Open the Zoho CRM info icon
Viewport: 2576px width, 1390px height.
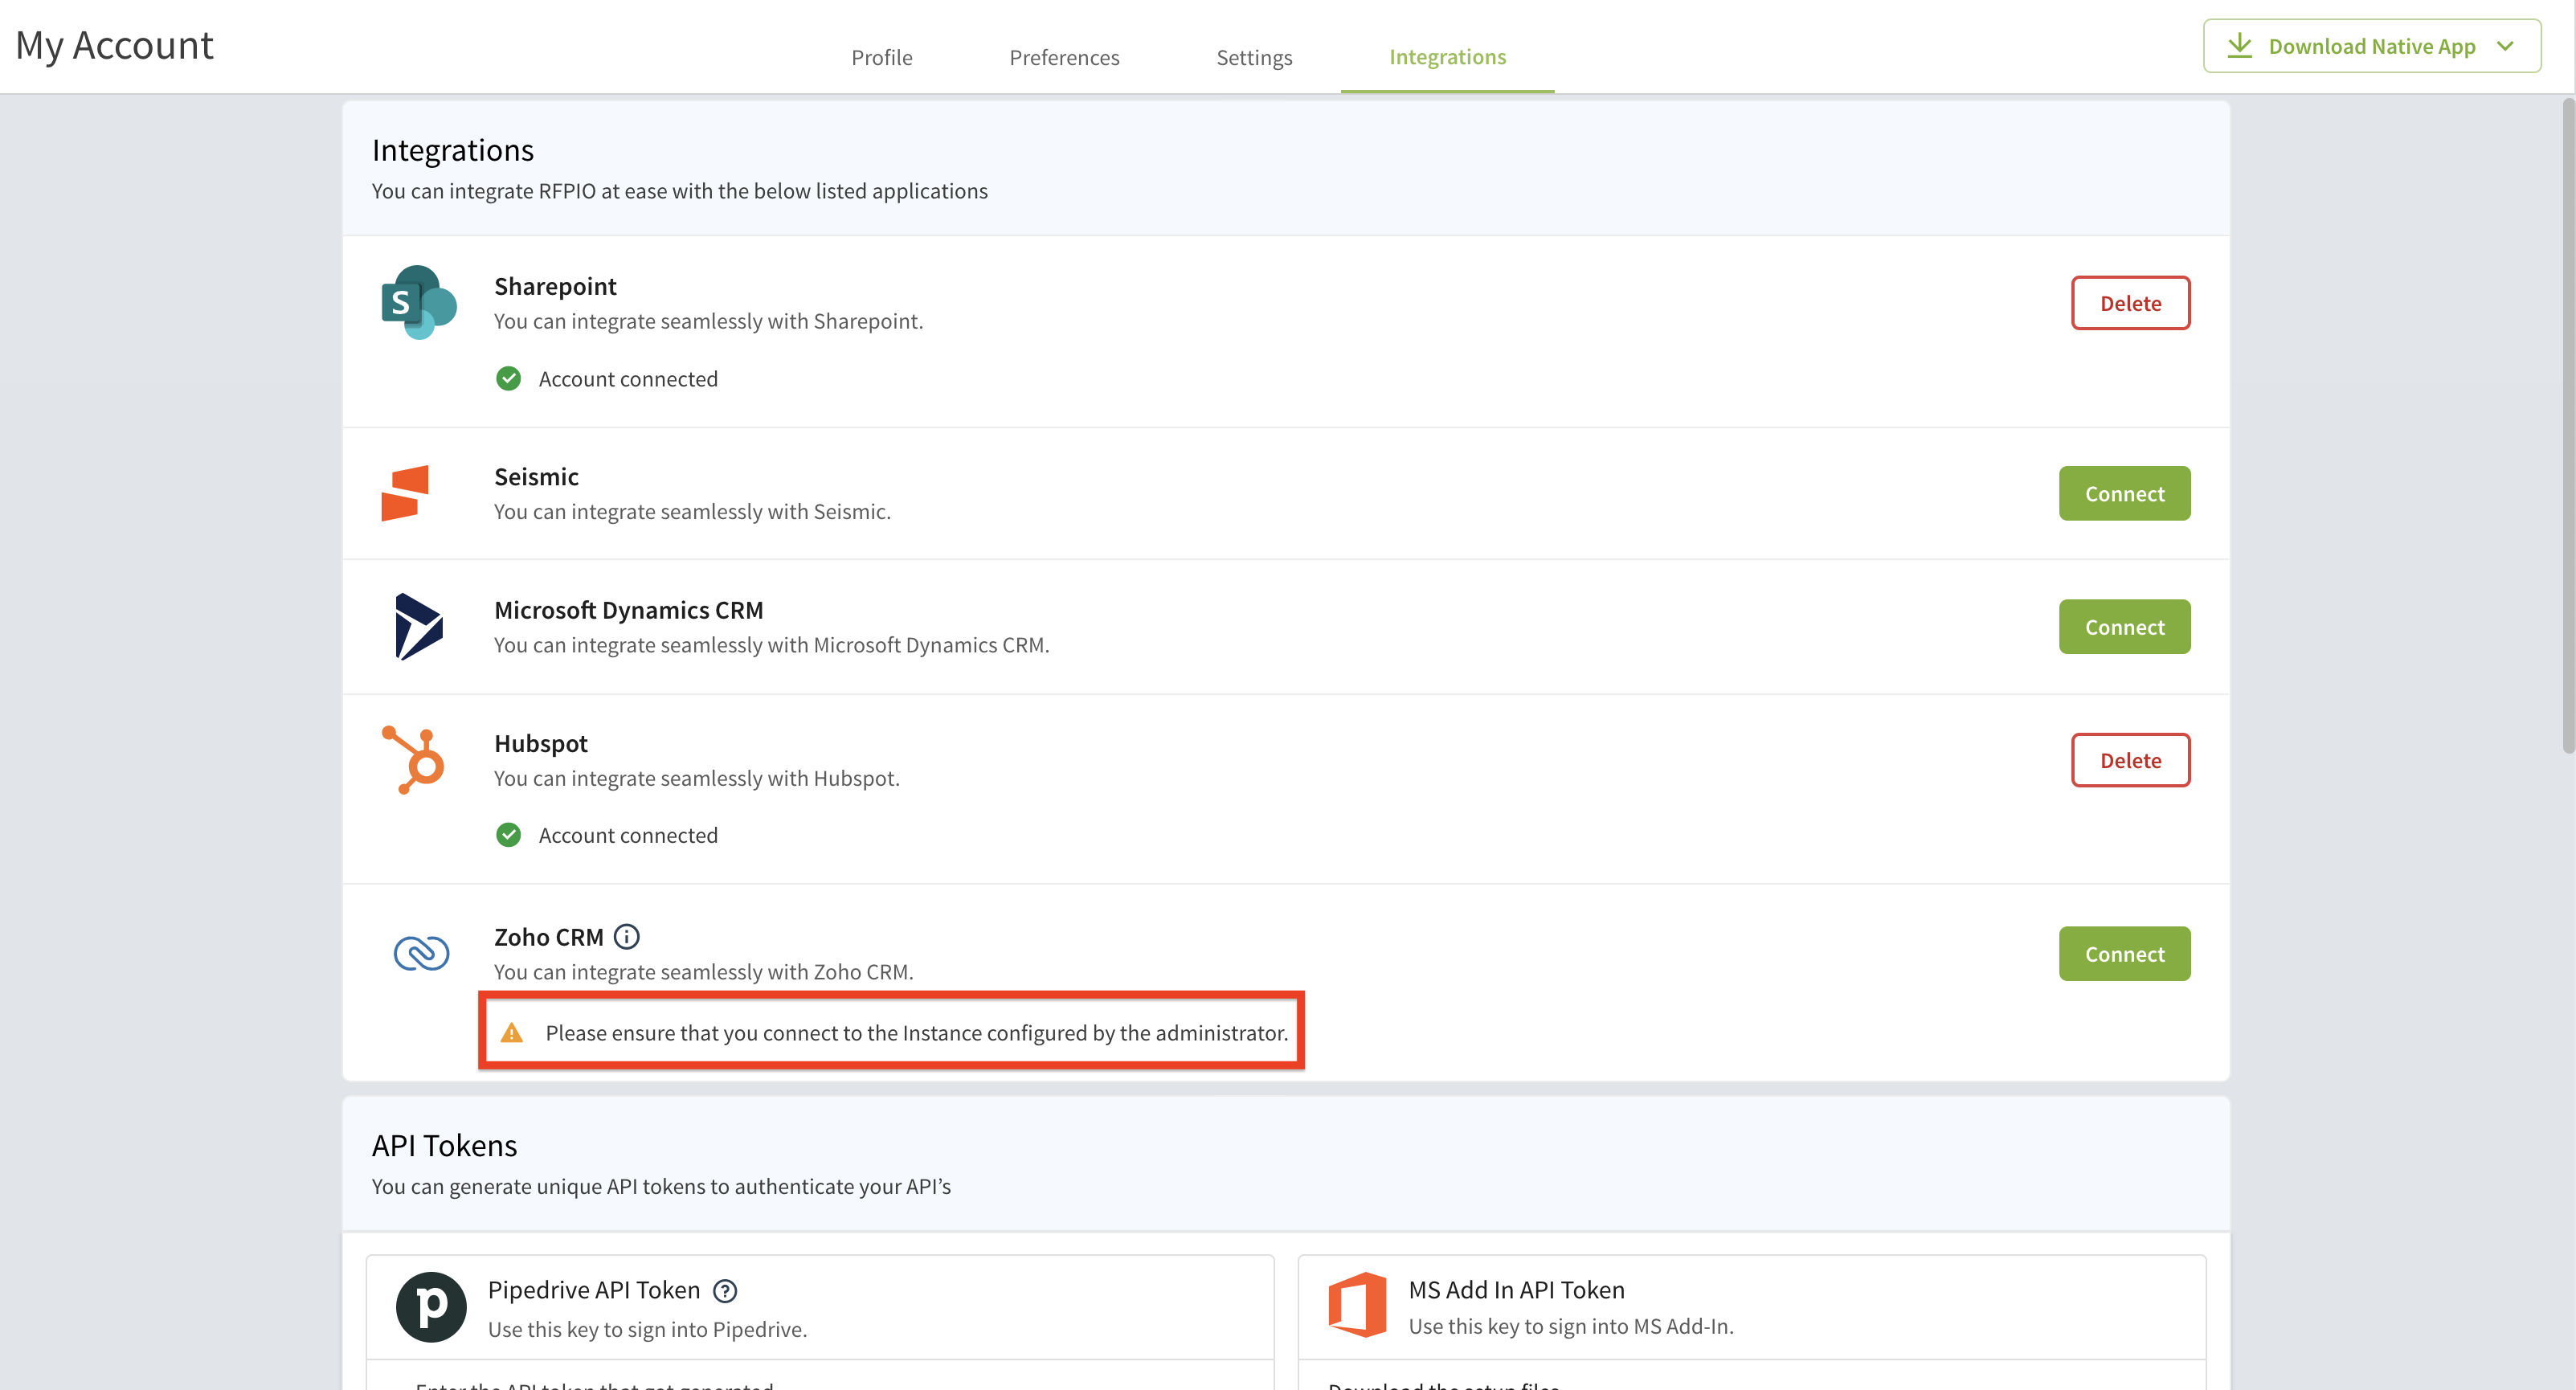[x=627, y=937]
